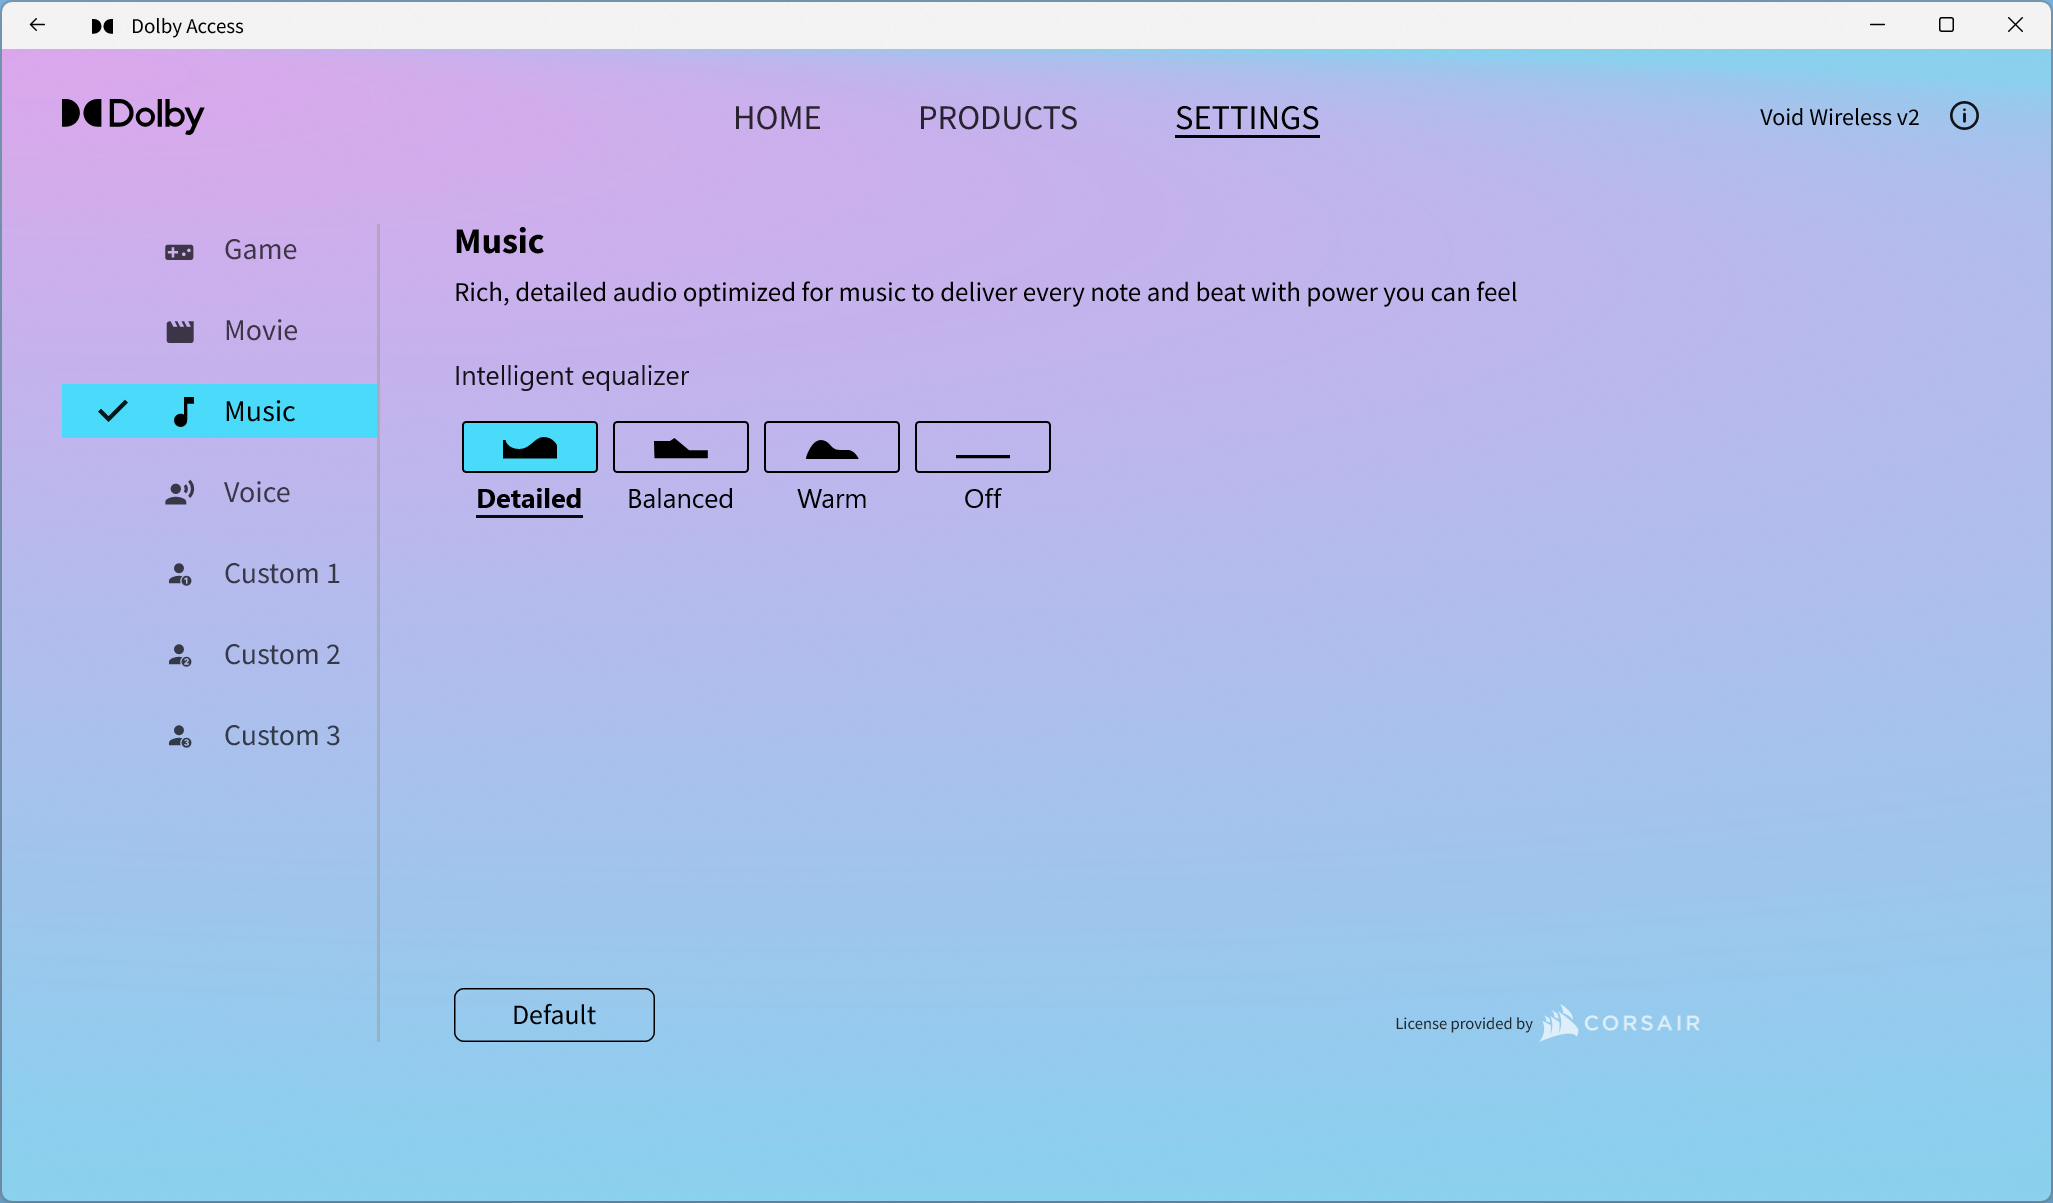Click the Custom 2 profile icon
Image resolution: width=2053 pixels, height=1203 pixels.
(180, 655)
